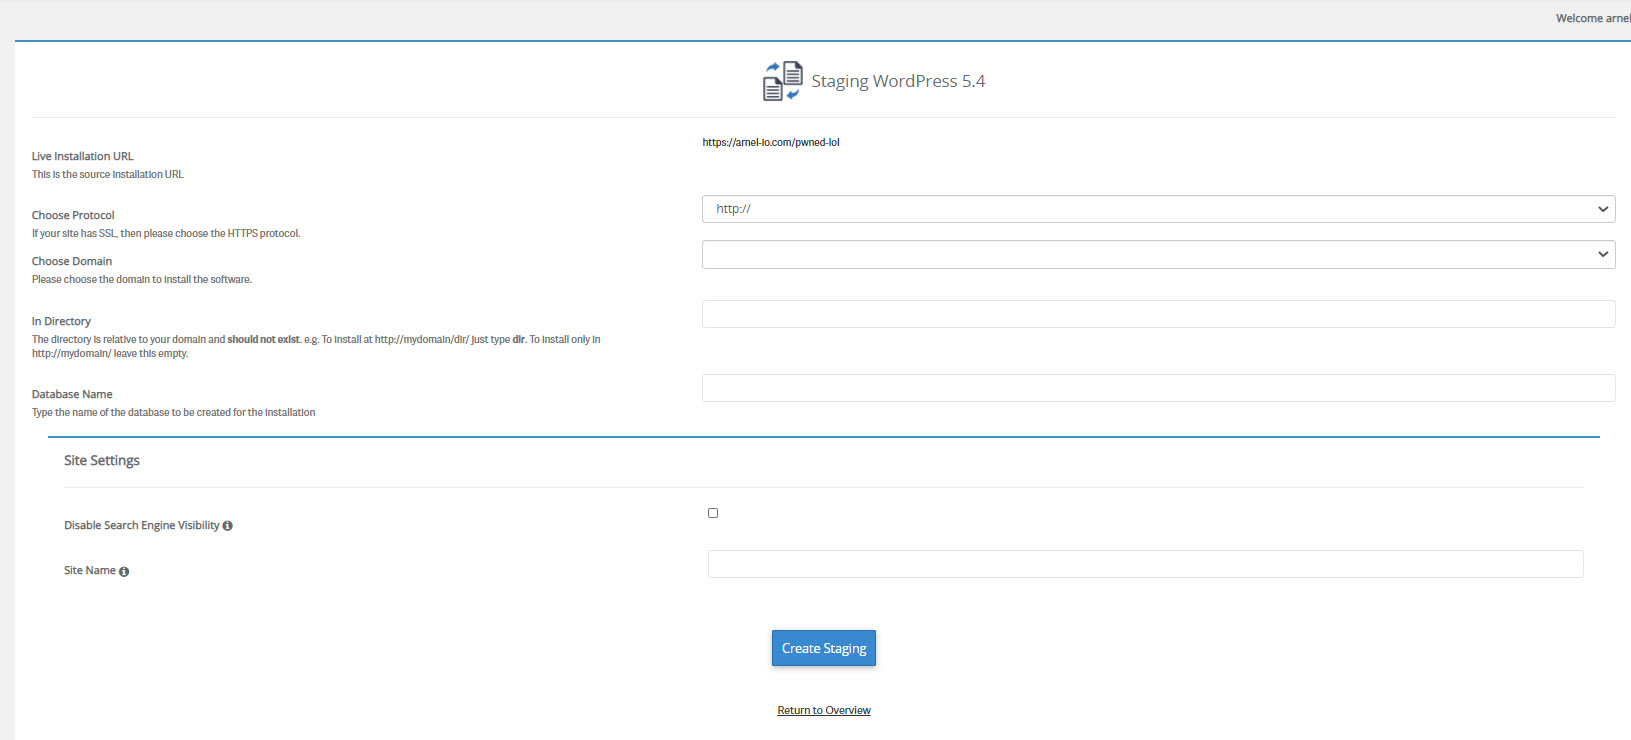Click the 'Type the name of the database' hint
The image size is (1631, 740).
coord(174,412)
